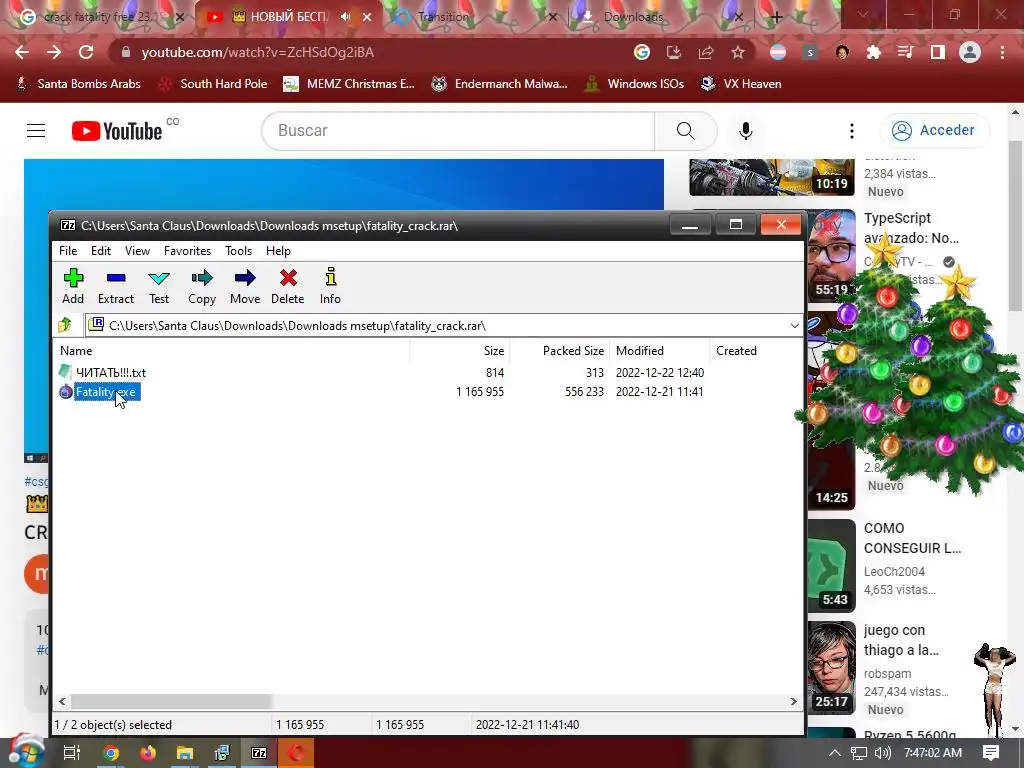Go back in Chrome browser
This screenshot has height=768, width=1024.
tap(22, 52)
